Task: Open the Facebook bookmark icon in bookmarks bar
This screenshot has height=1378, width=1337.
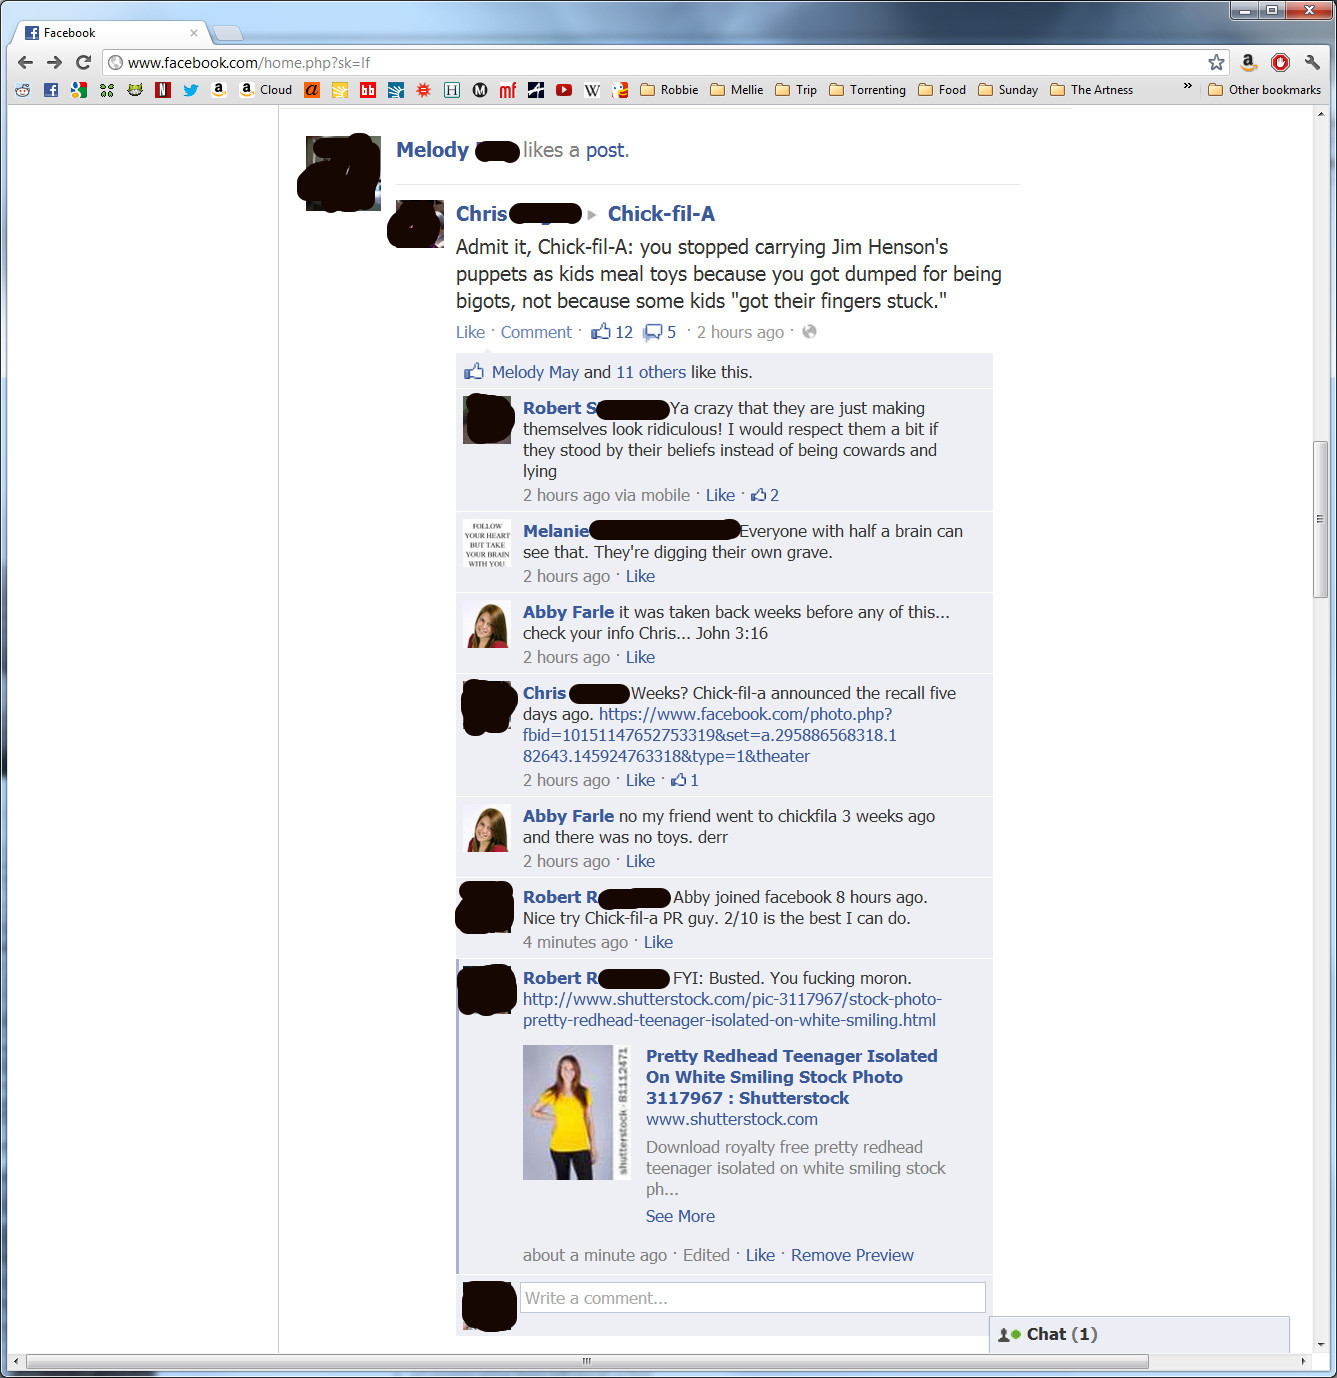Action: coord(51,90)
